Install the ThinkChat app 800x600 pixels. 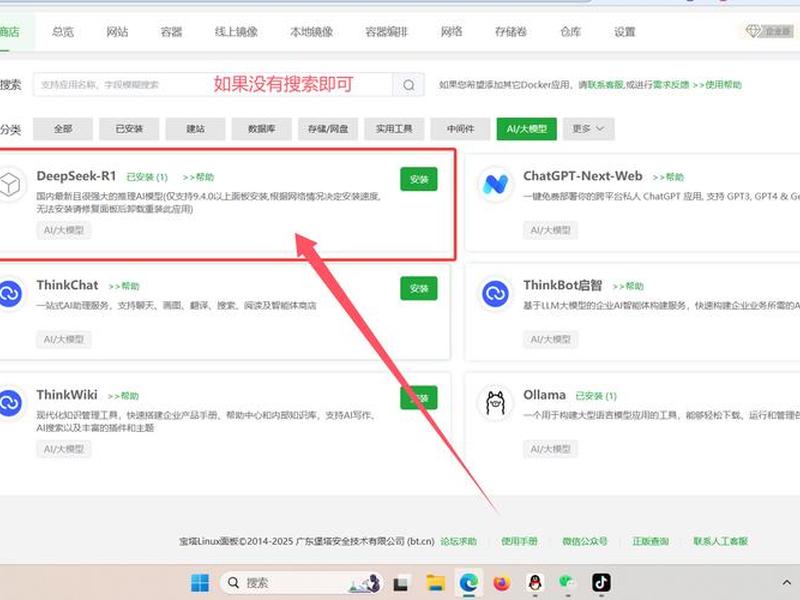419,288
